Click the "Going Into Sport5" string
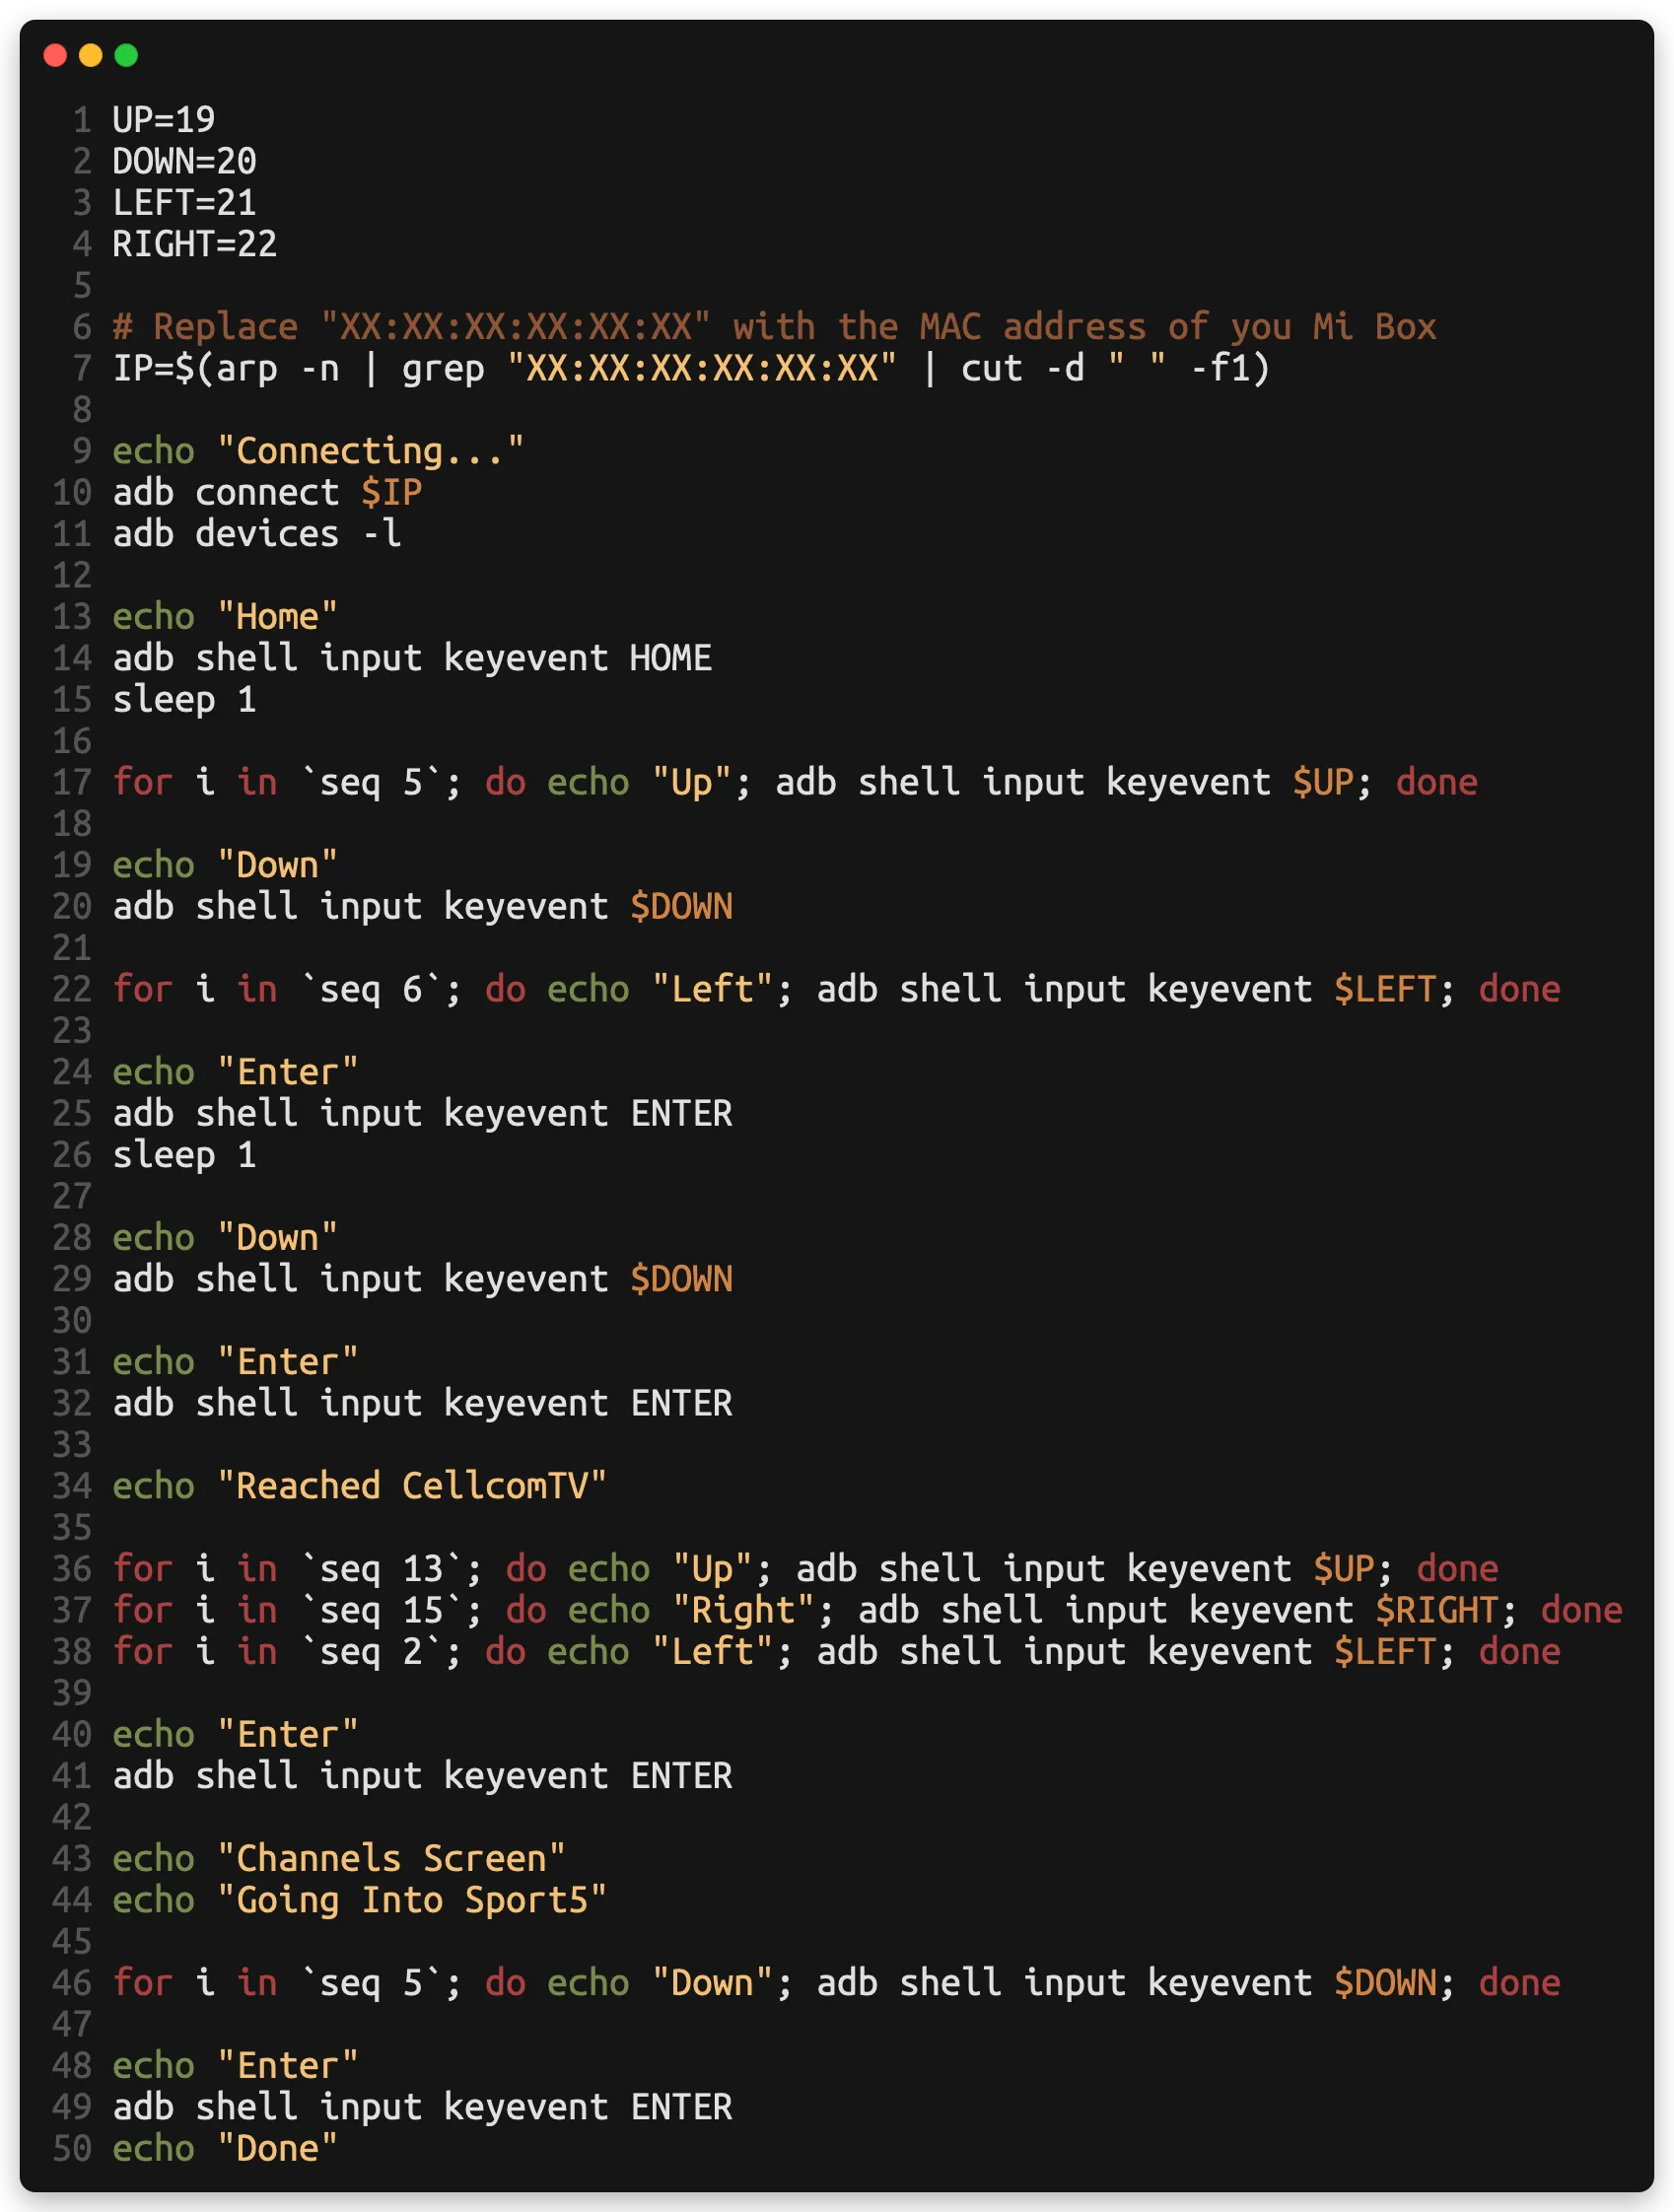This screenshot has height=2212, width=1674. tap(412, 1900)
